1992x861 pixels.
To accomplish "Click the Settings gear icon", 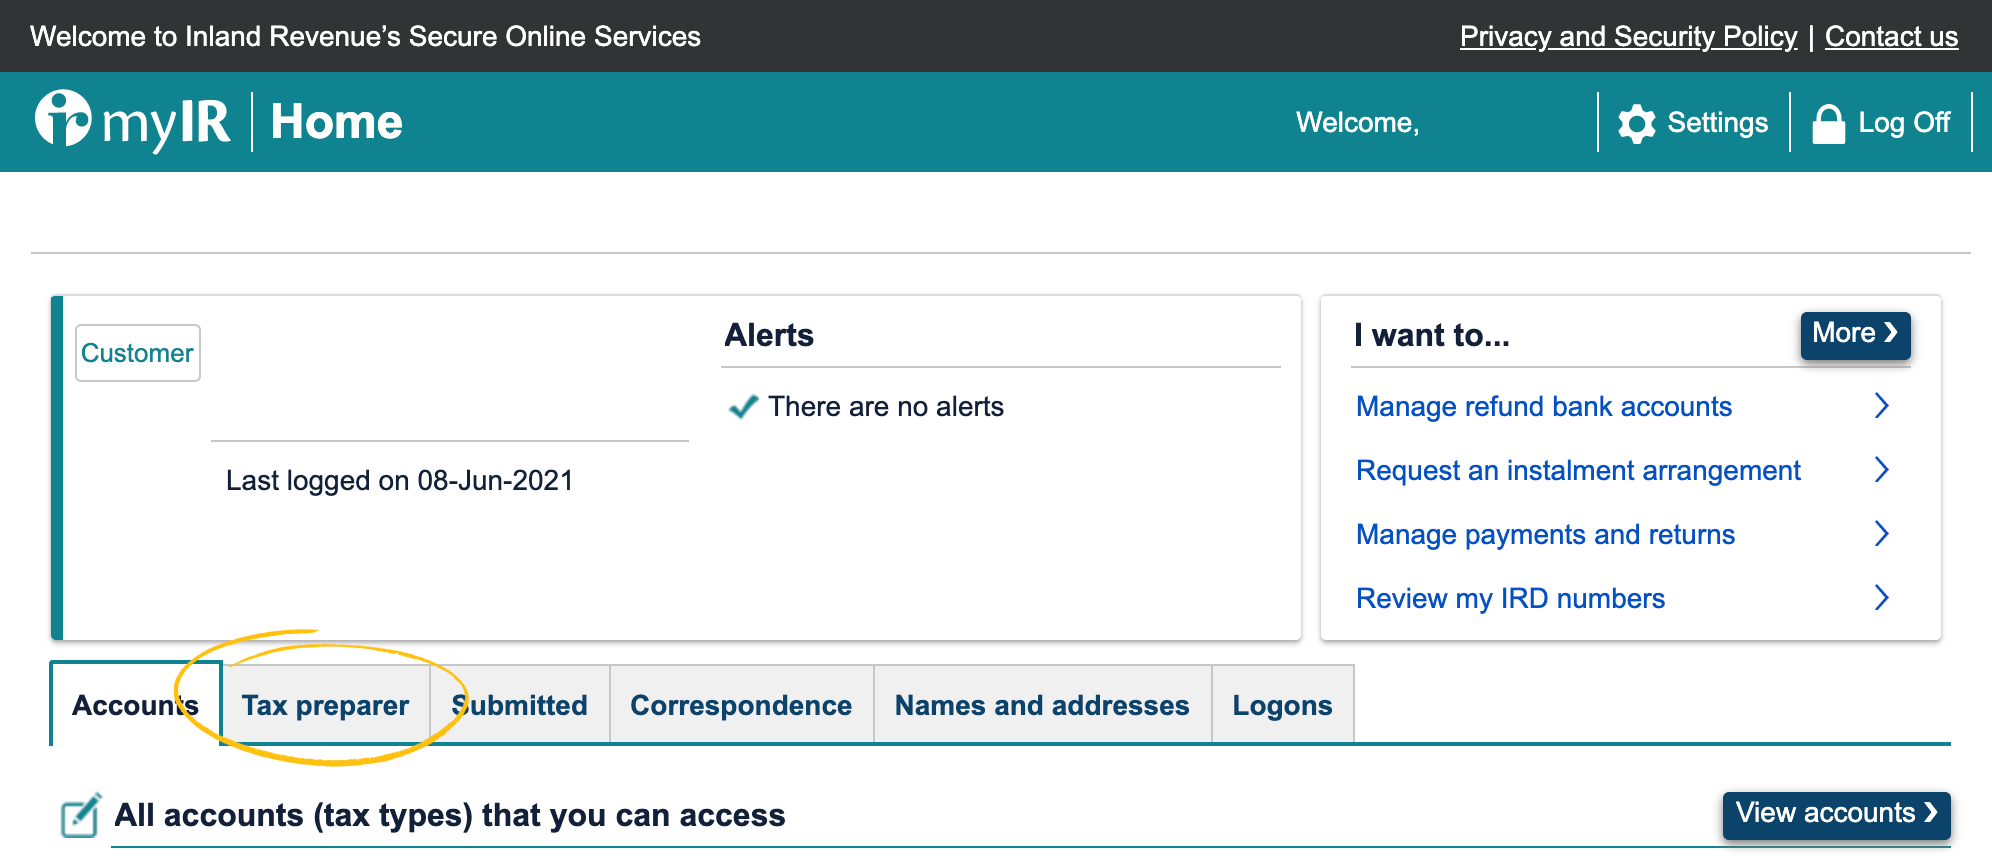I will 1637,123.
